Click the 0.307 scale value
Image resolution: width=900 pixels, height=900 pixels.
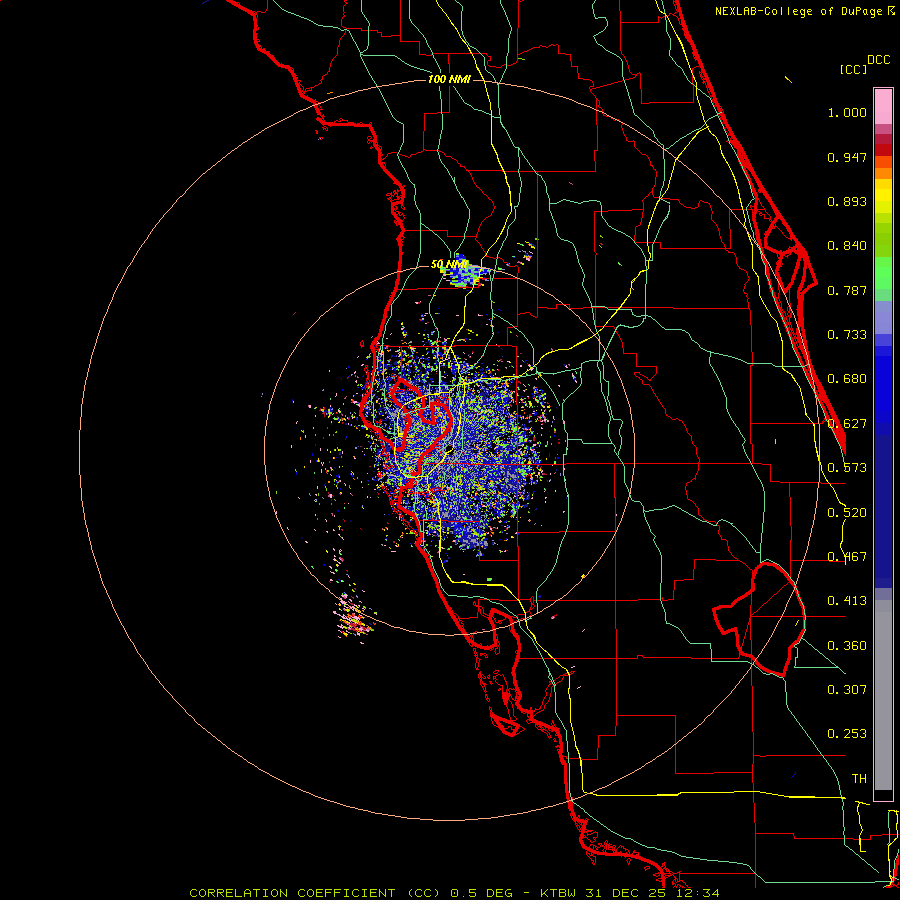coord(847,689)
